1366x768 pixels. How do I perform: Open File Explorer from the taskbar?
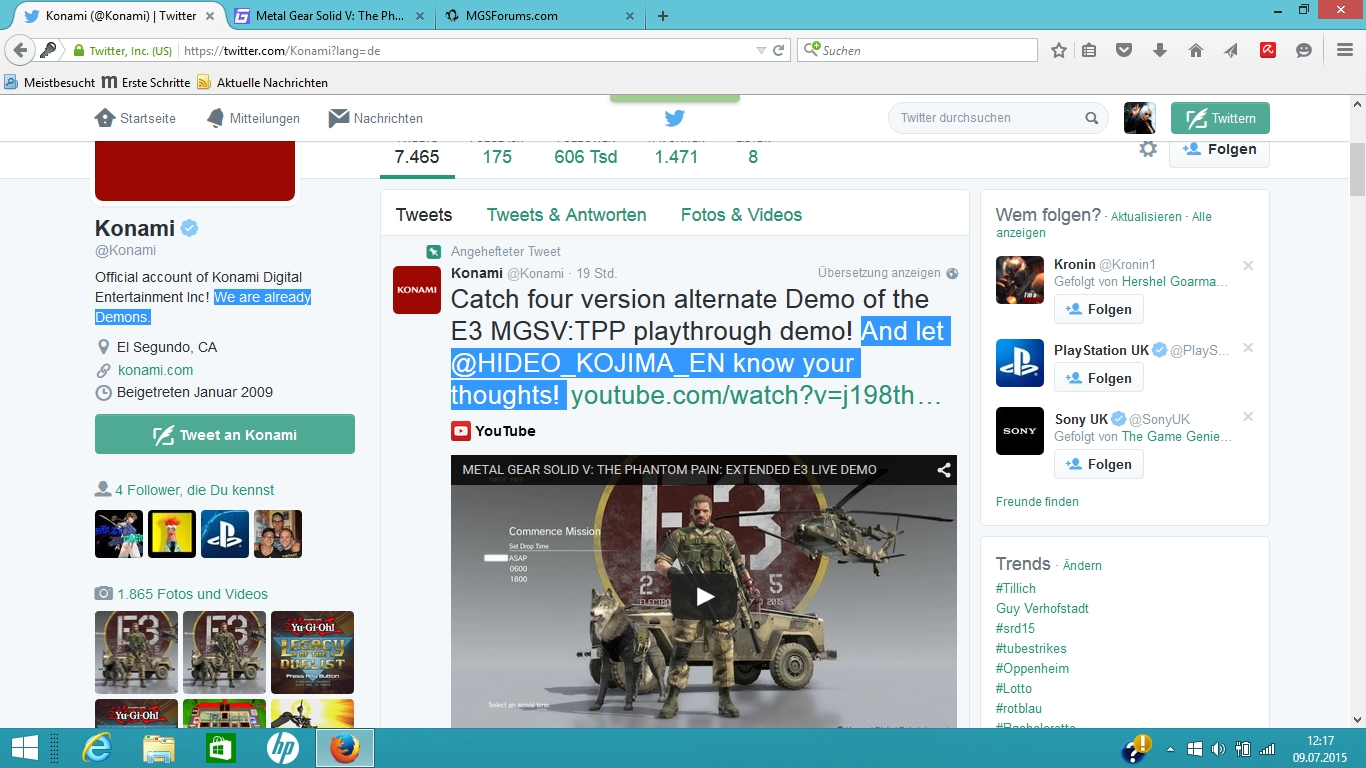coord(159,748)
